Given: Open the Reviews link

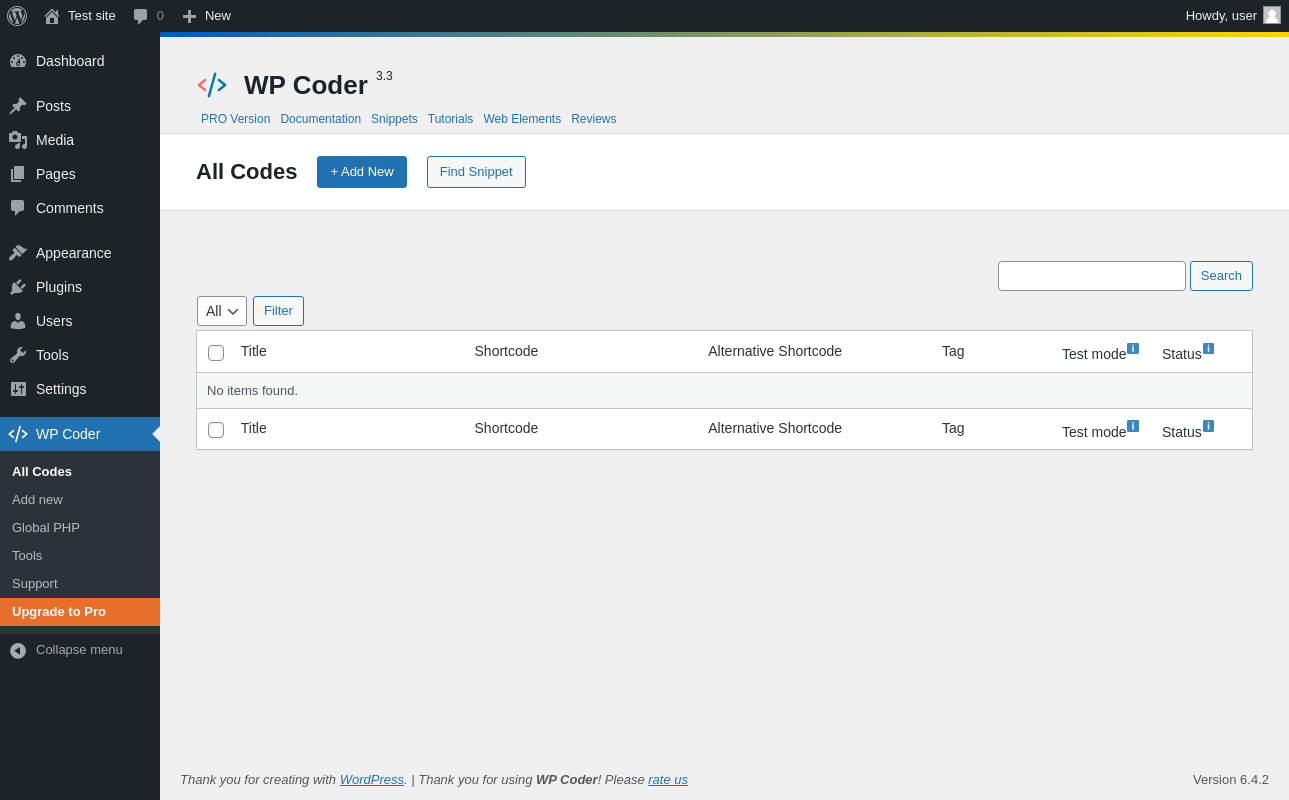Looking at the screenshot, I should coord(594,119).
